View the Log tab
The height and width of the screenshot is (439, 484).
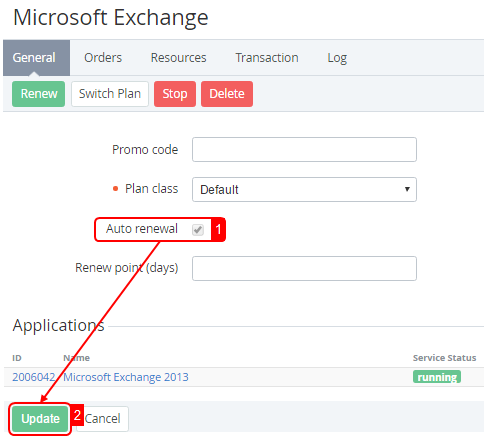(337, 58)
